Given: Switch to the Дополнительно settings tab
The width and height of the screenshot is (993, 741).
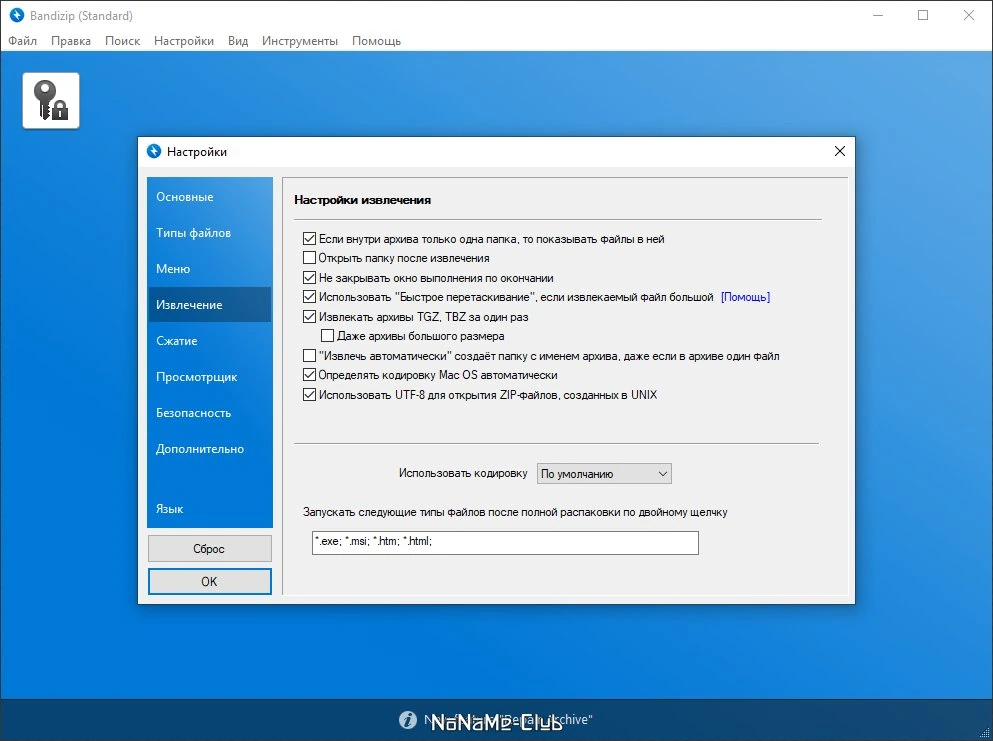Looking at the screenshot, I should click(x=210, y=449).
